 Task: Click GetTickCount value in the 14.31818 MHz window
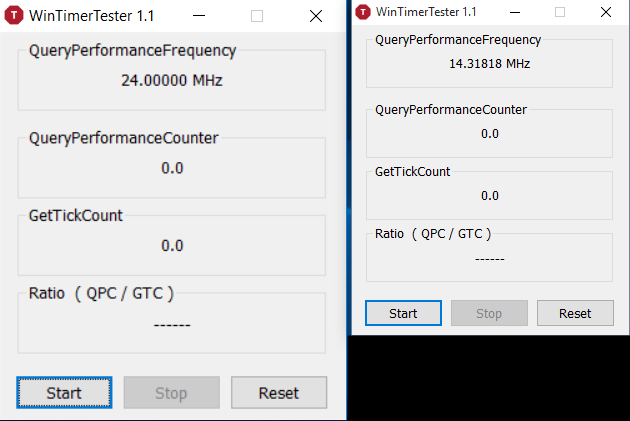click(x=490, y=196)
